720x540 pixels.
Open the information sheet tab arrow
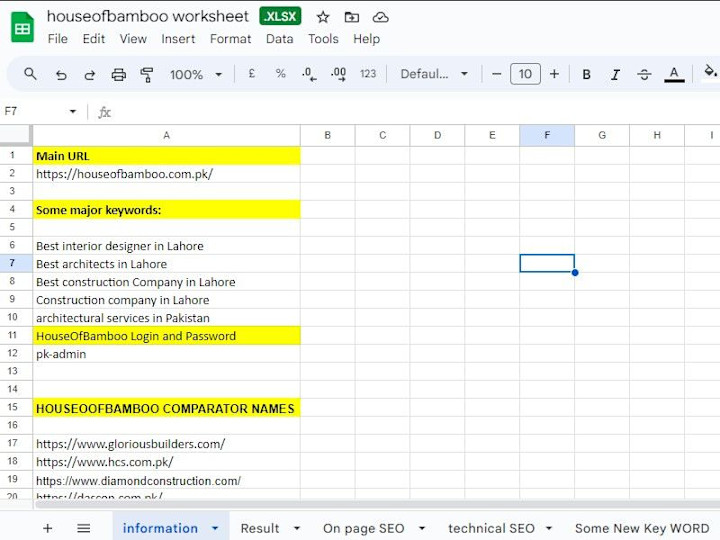tap(215, 528)
